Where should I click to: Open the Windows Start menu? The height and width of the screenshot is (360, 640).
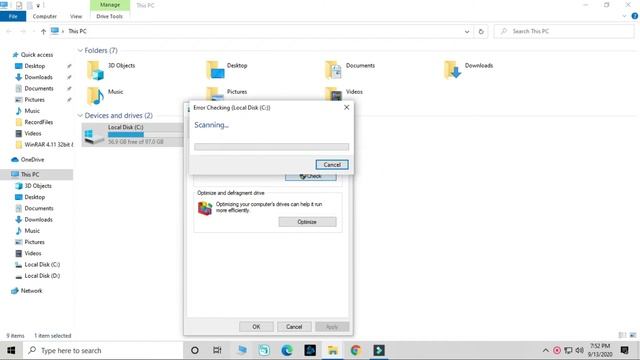[x=11, y=350]
